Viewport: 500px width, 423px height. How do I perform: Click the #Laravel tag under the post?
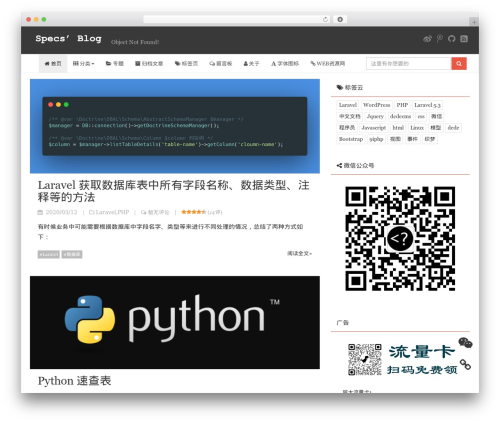(49, 254)
